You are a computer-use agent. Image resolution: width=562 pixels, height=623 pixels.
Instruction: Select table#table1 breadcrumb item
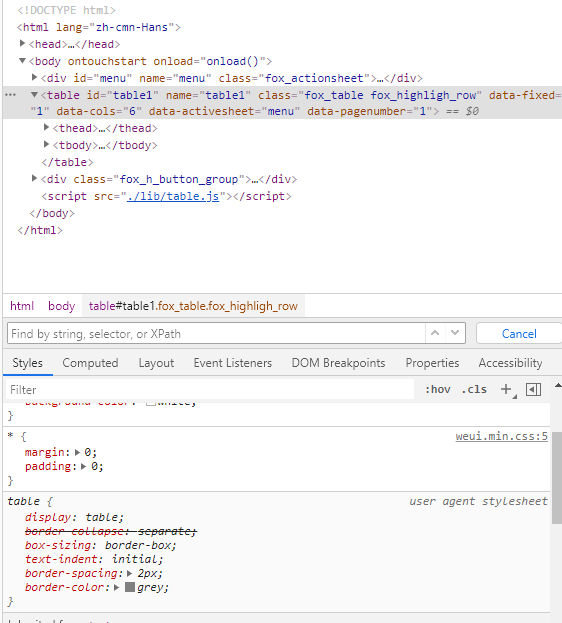pyautogui.click(x=193, y=306)
